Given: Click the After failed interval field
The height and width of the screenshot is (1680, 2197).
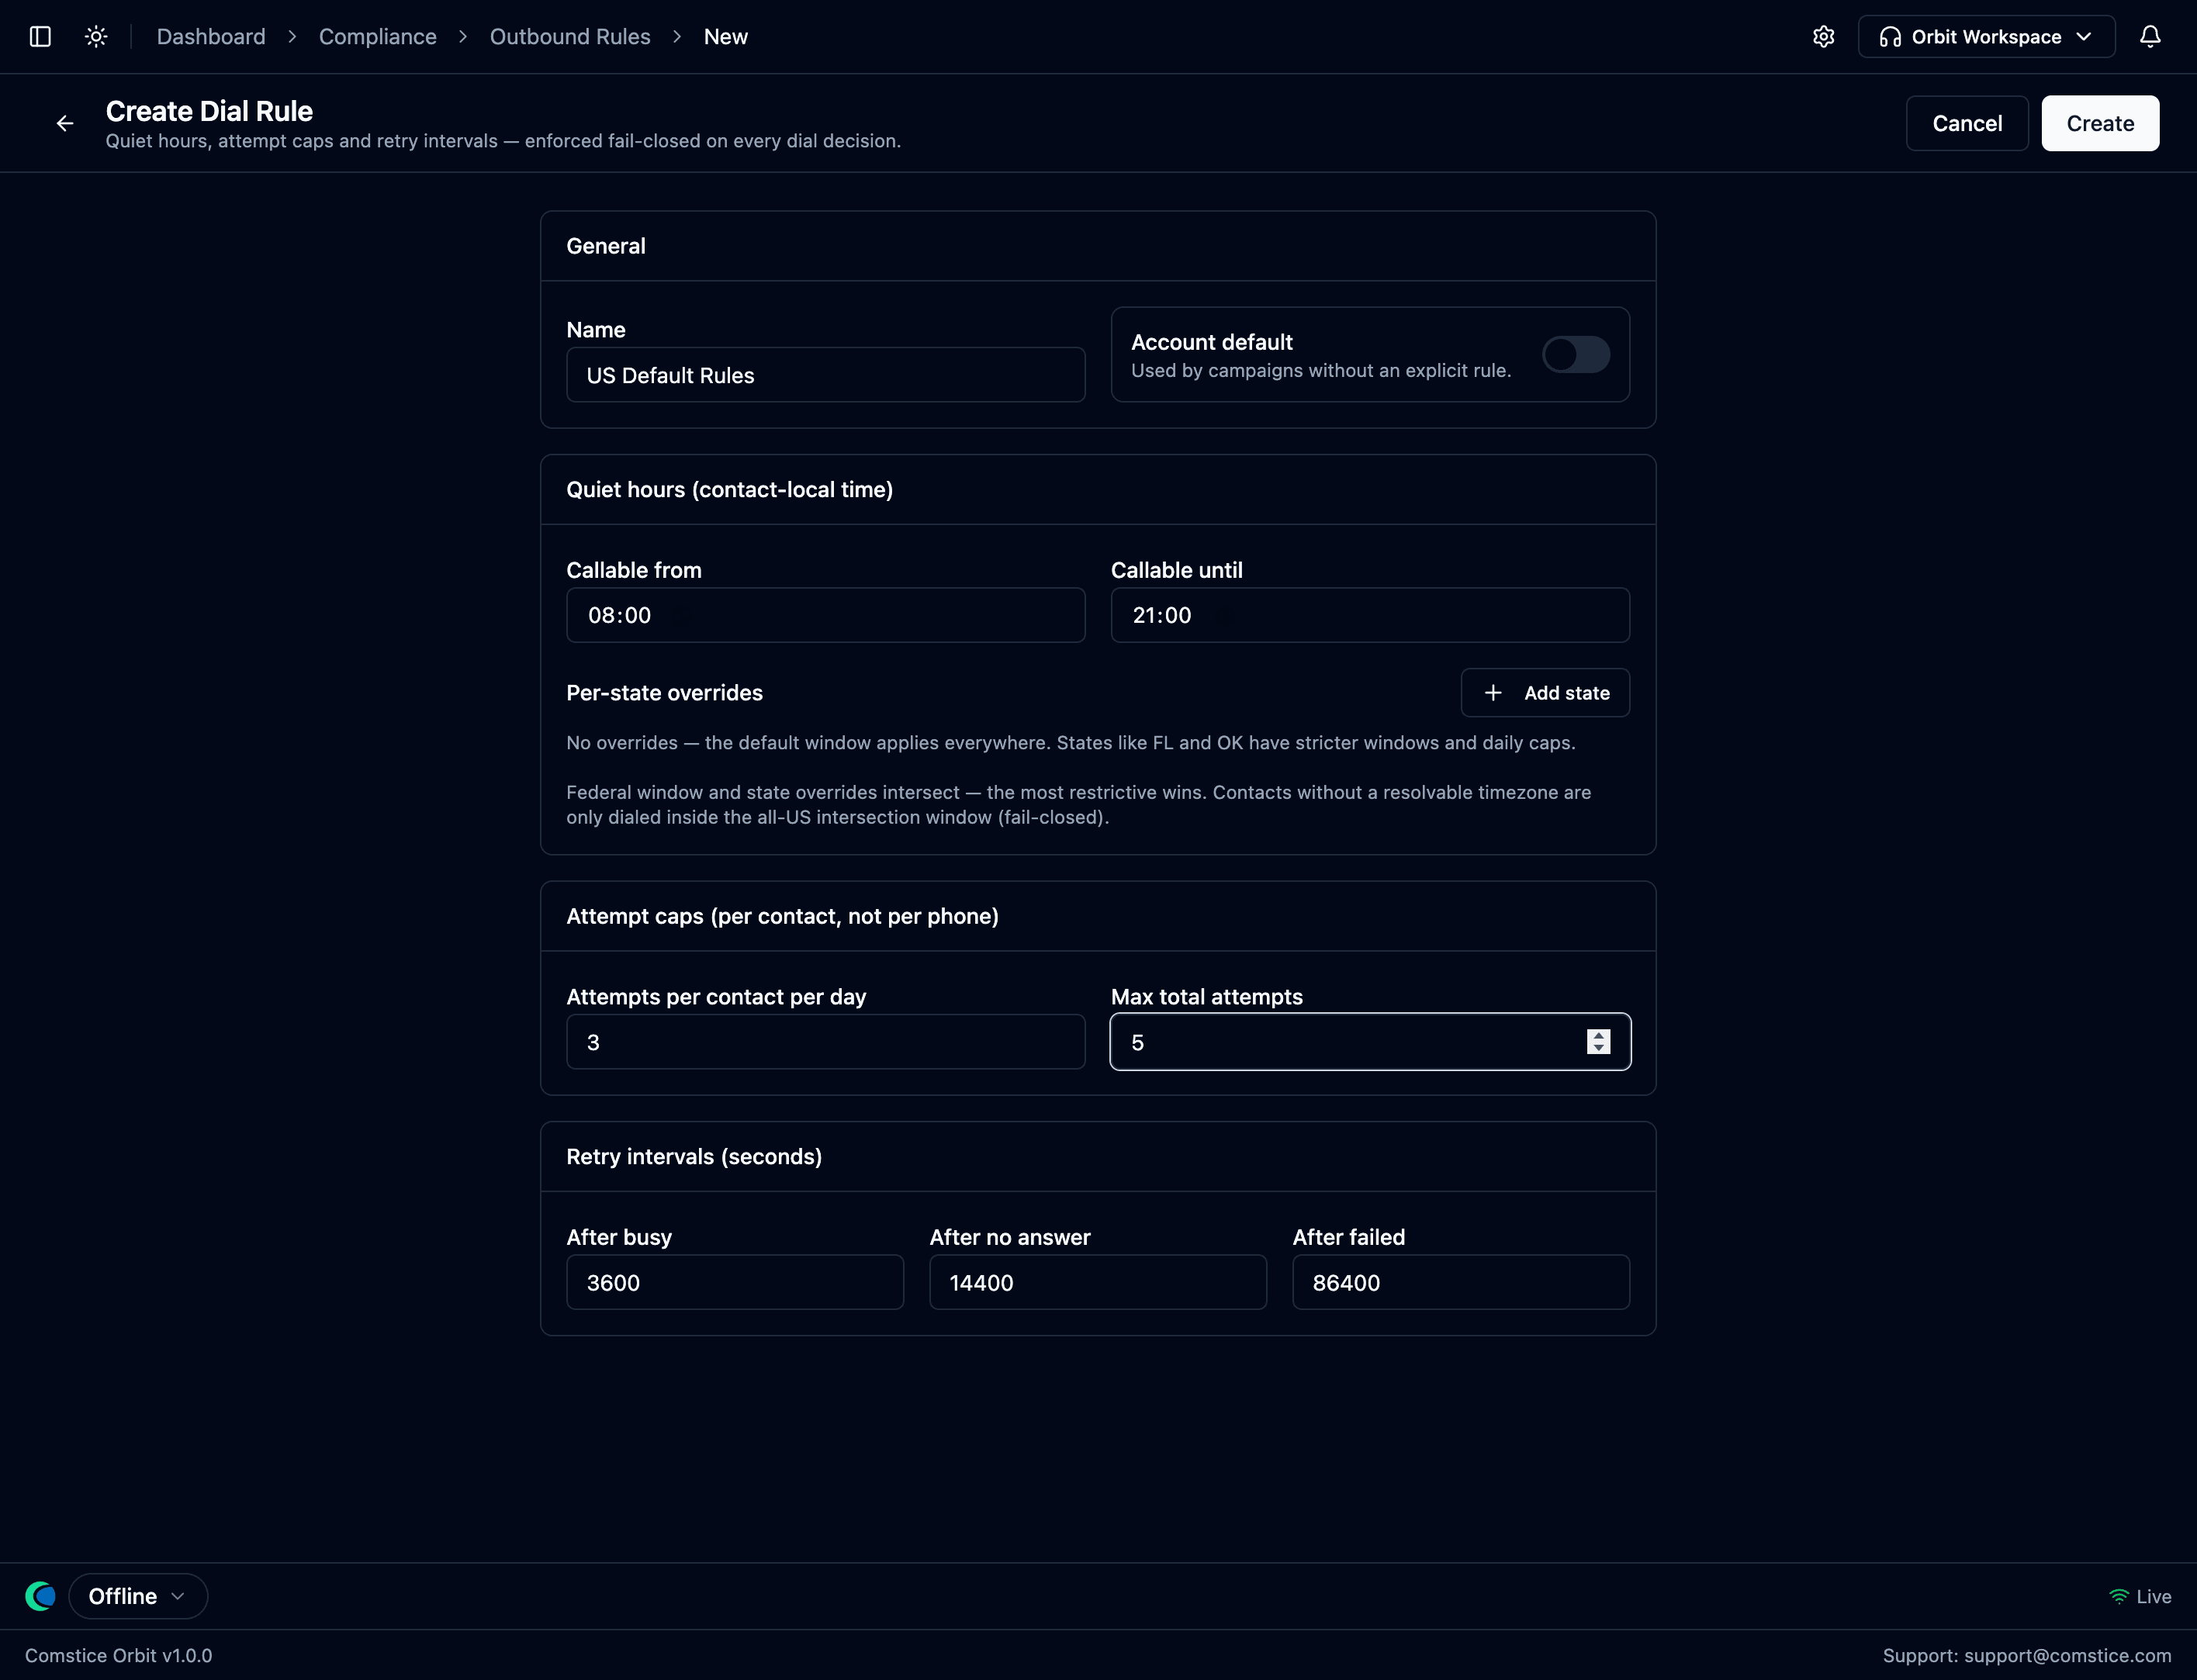Looking at the screenshot, I should click(x=1460, y=1282).
